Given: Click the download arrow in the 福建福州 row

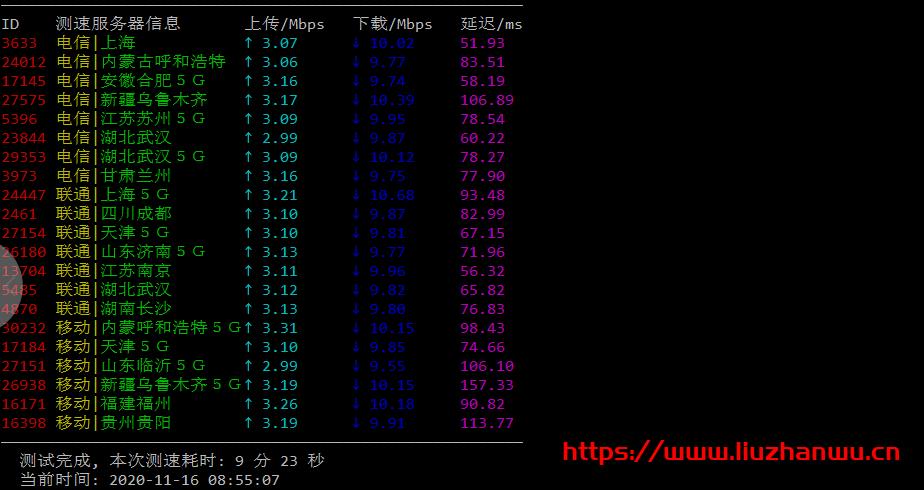Looking at the screenshot, I should click(357, 404).
